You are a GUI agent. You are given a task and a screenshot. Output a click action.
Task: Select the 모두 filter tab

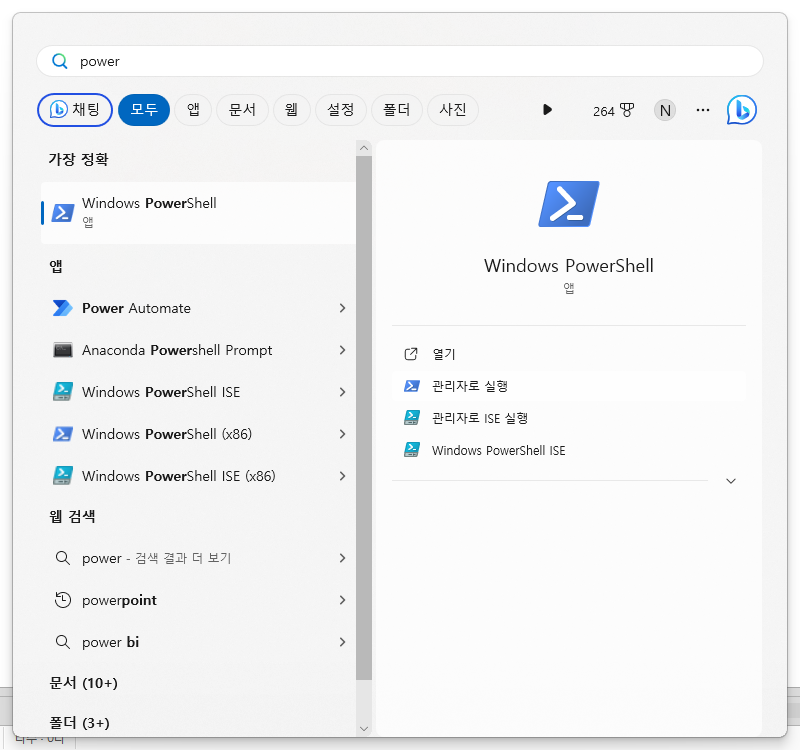tap(144, 110)
